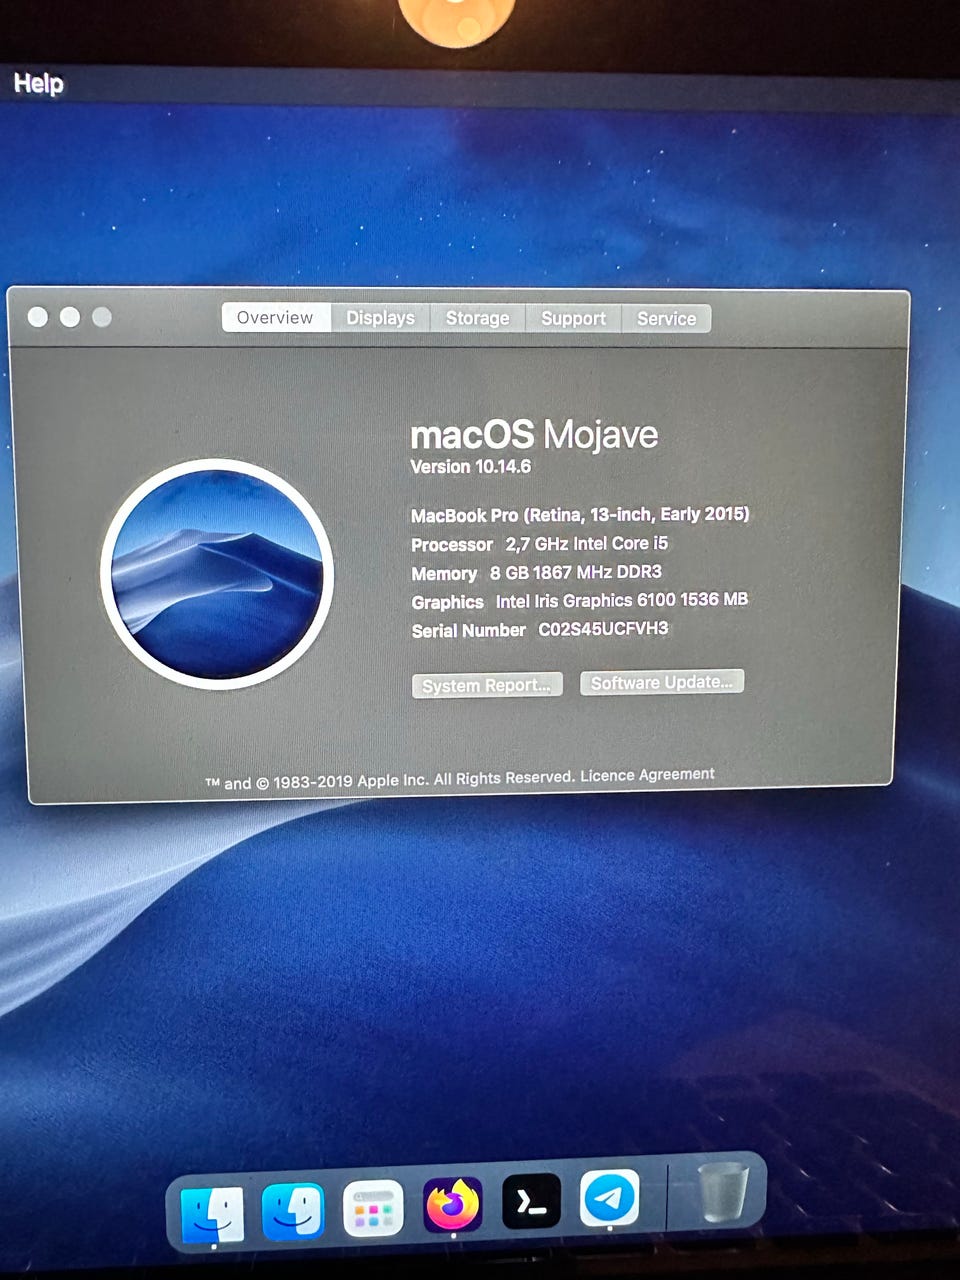Open the Storage tab
Viewport: 960px width, 1280px height.
477,318
